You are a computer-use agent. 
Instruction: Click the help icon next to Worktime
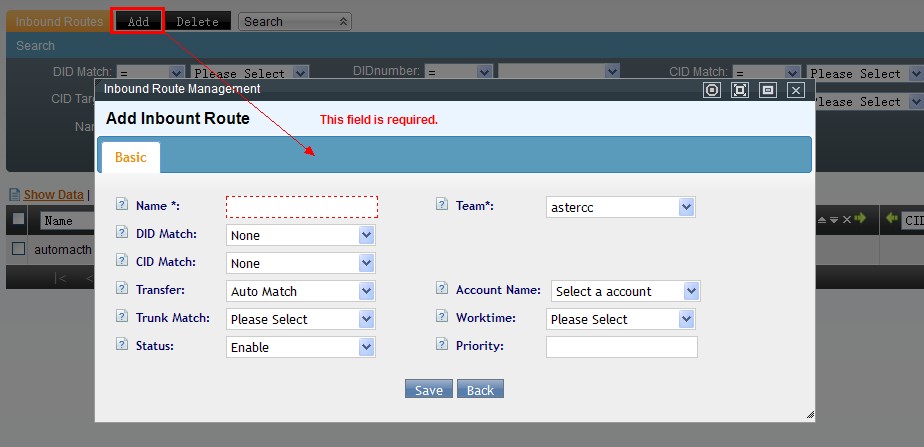[442, 317]
